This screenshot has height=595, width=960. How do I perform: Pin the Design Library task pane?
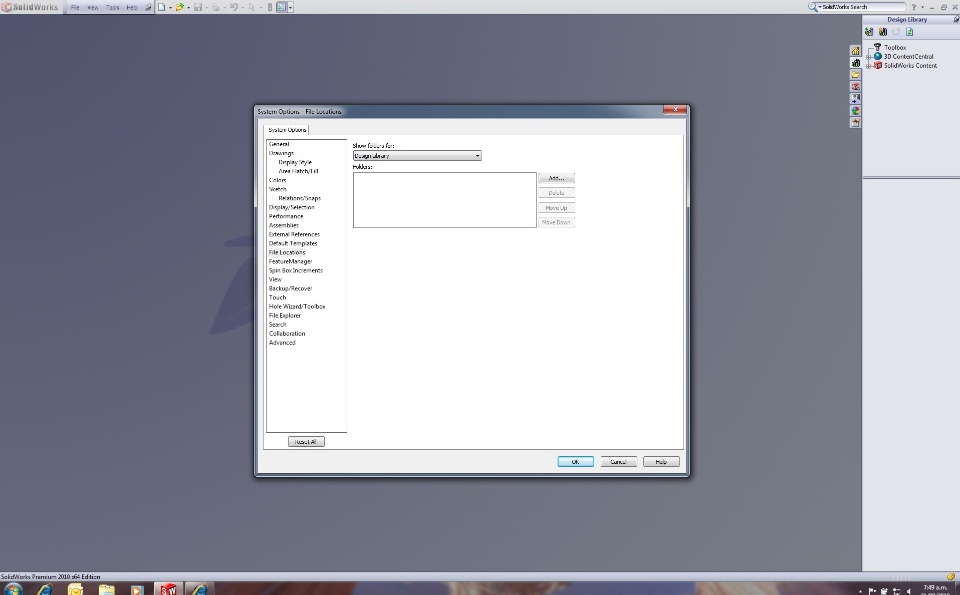click(956, 20)
